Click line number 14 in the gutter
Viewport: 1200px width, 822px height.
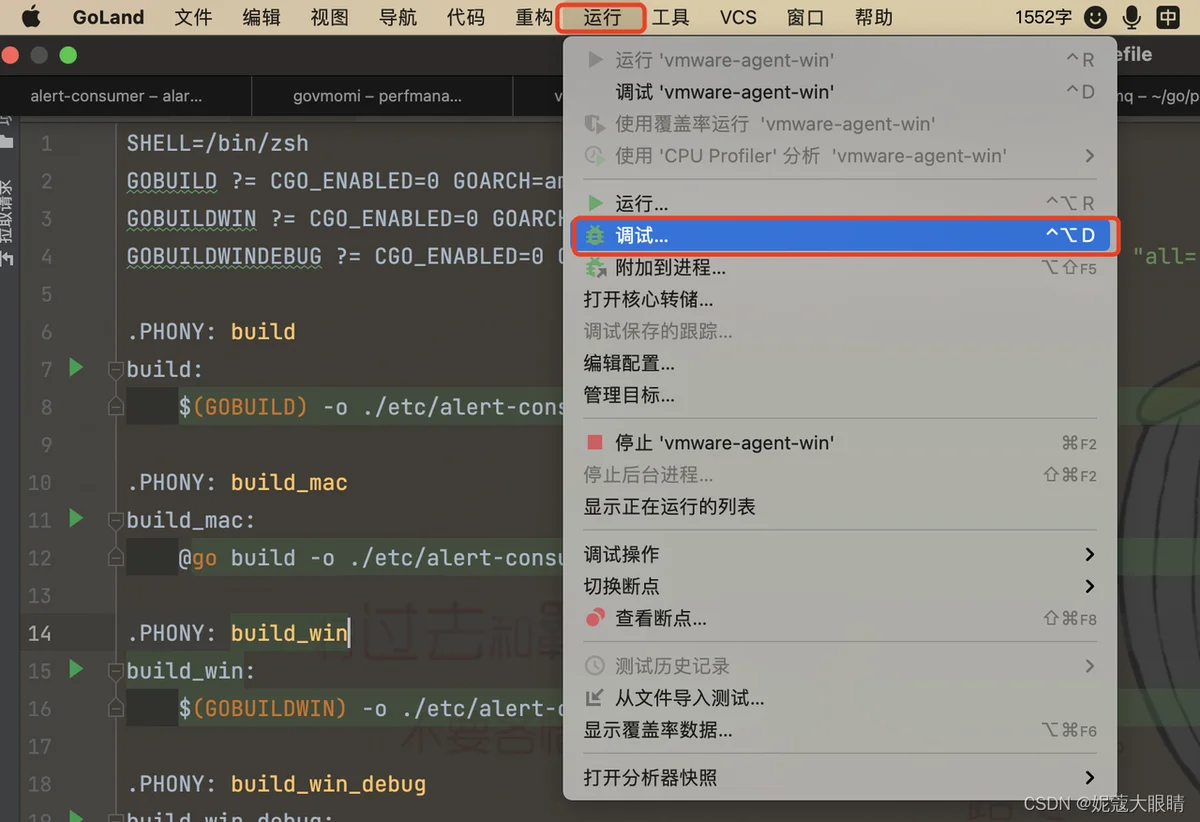point(40,633)
